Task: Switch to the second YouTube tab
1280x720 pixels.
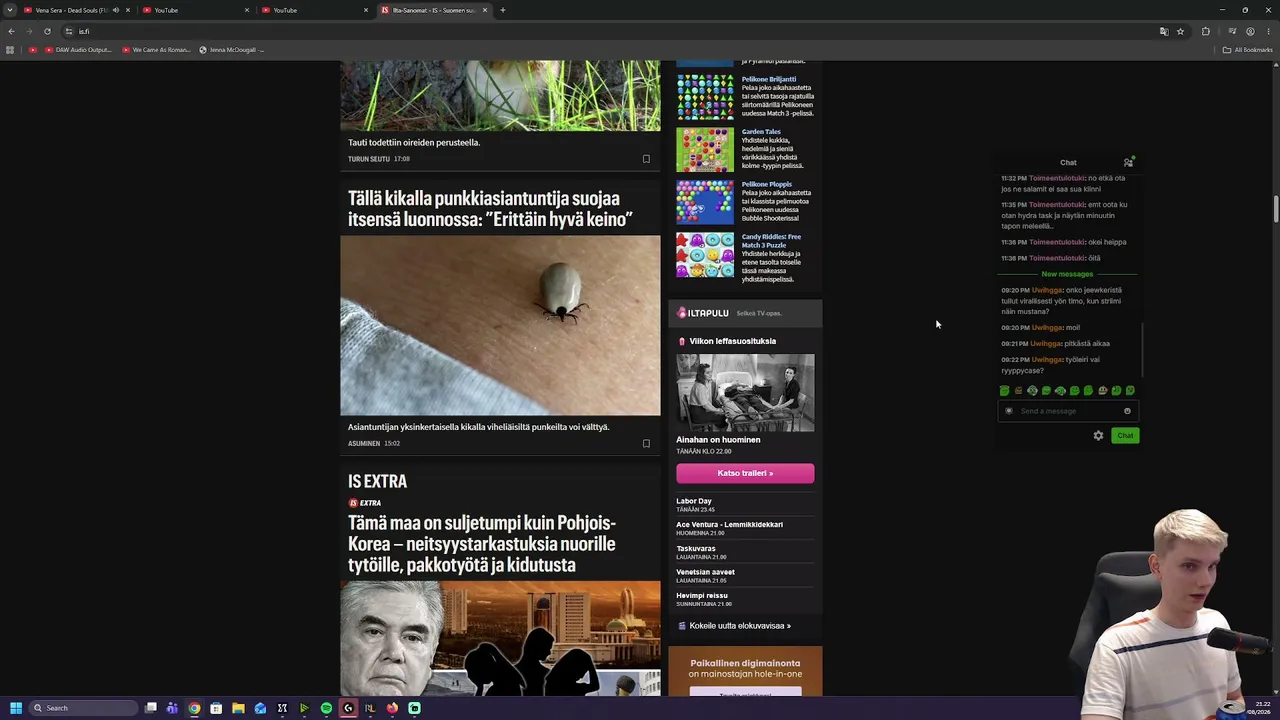Action: [x=196, y=10]
